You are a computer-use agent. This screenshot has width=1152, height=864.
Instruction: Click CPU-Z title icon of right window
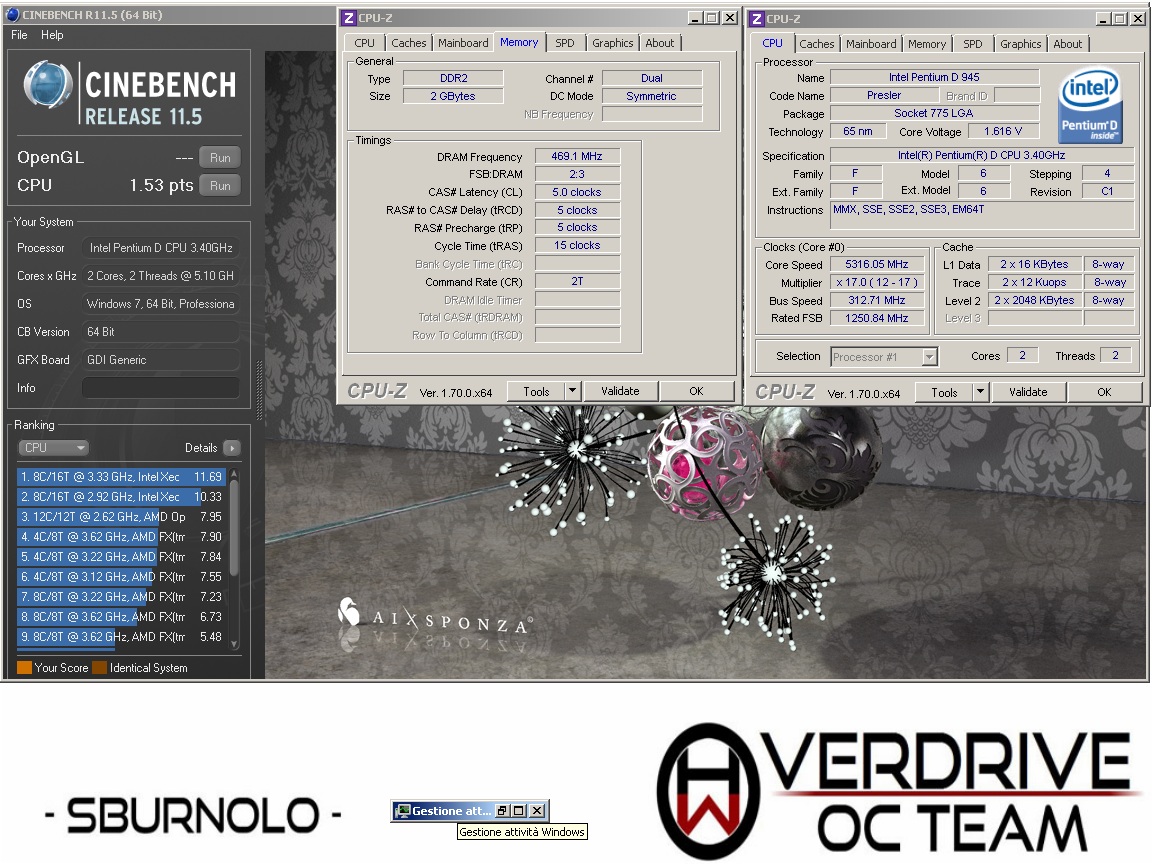(757, 18)
